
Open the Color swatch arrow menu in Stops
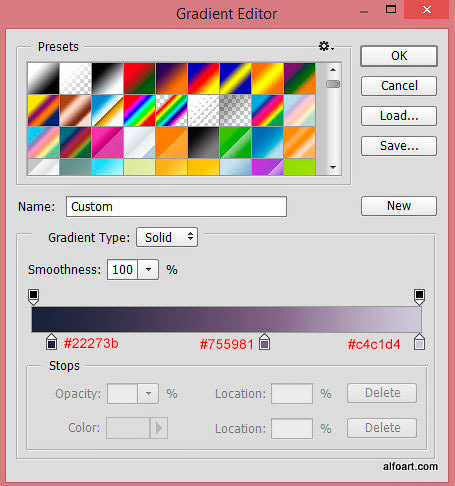(159, 428)
